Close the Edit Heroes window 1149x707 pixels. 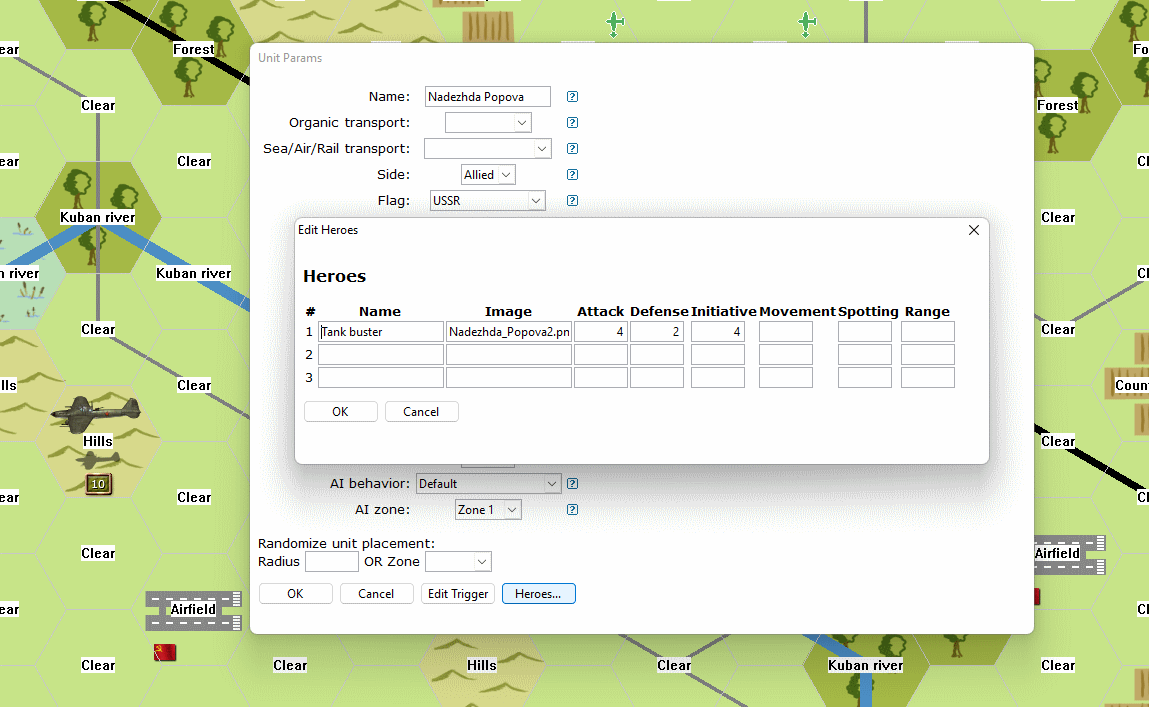point(974,230)
